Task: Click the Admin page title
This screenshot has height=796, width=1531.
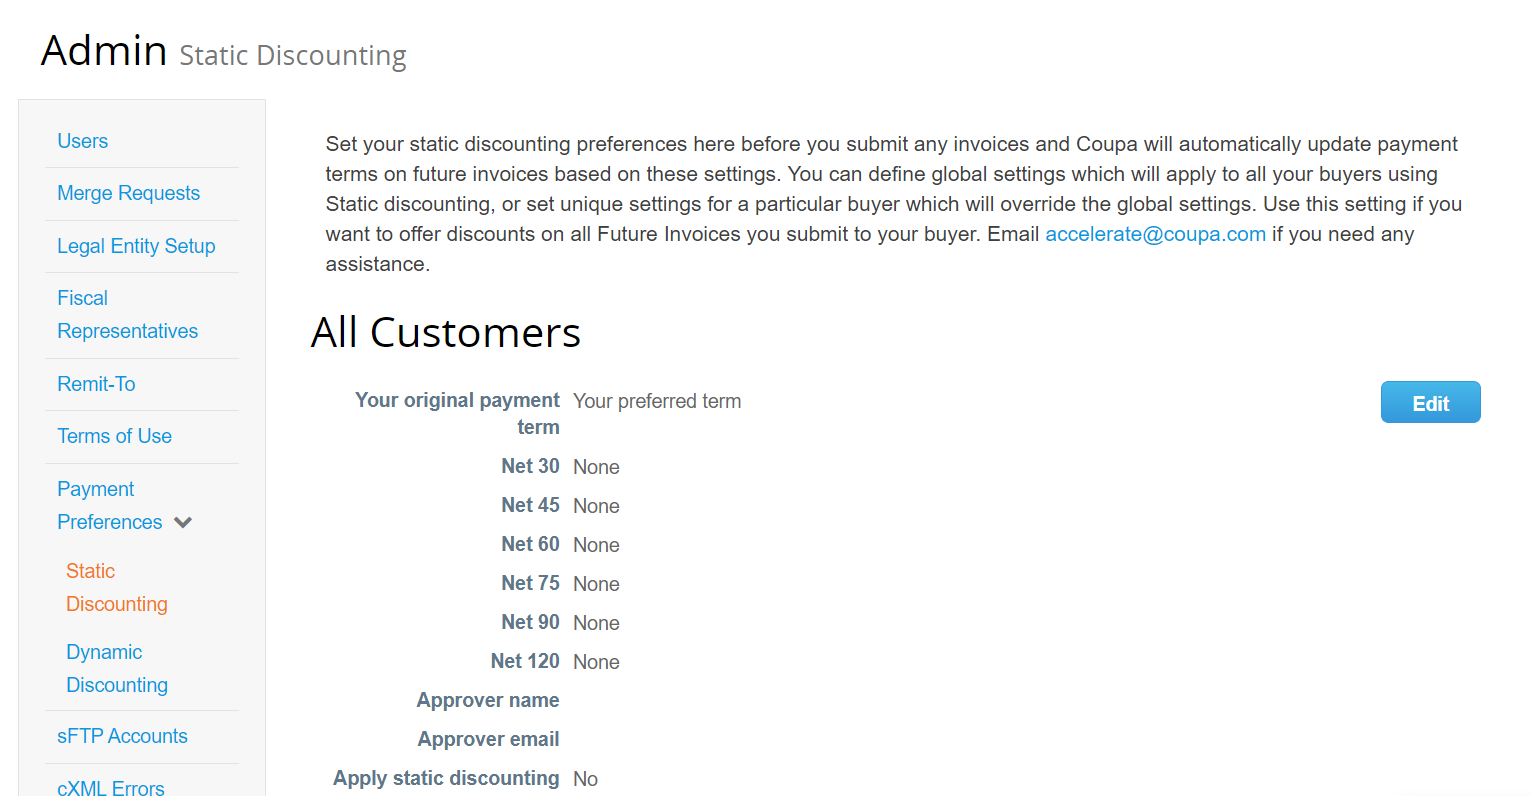Action: pos(104,50)
